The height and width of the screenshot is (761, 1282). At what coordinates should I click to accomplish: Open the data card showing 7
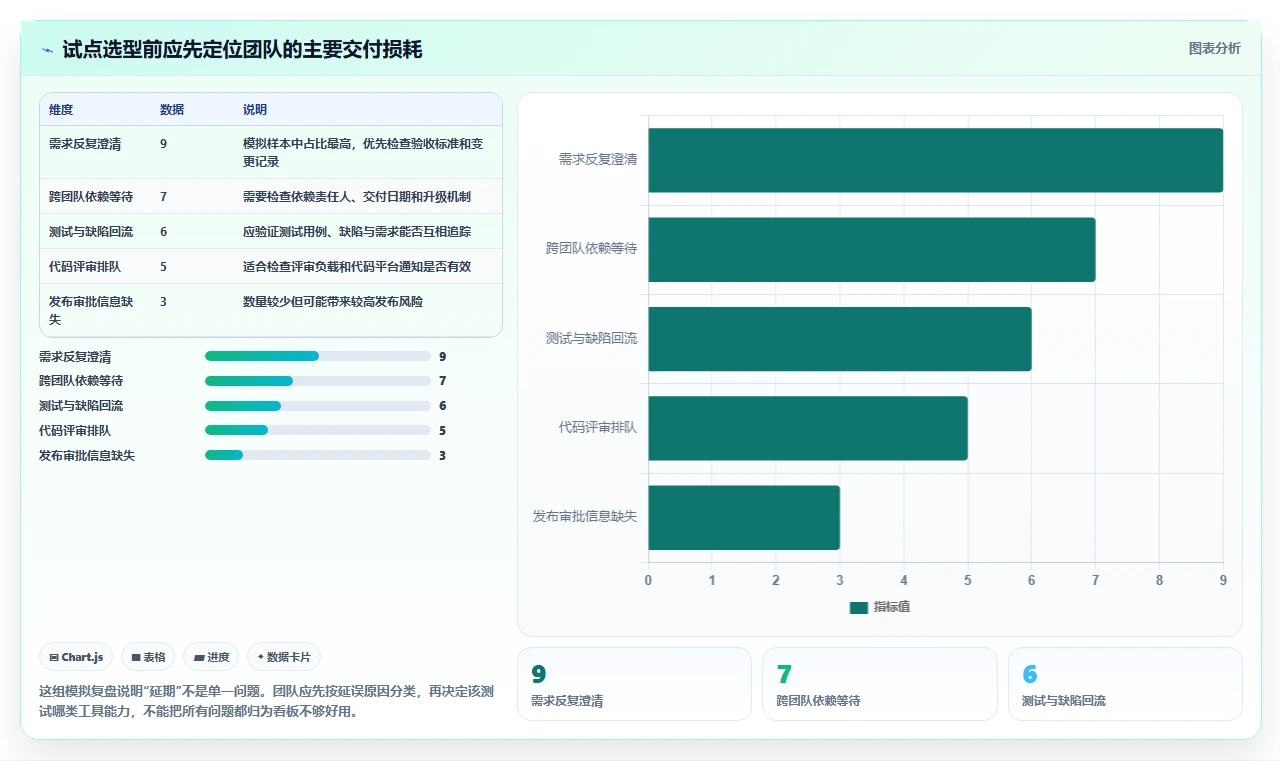879,684
